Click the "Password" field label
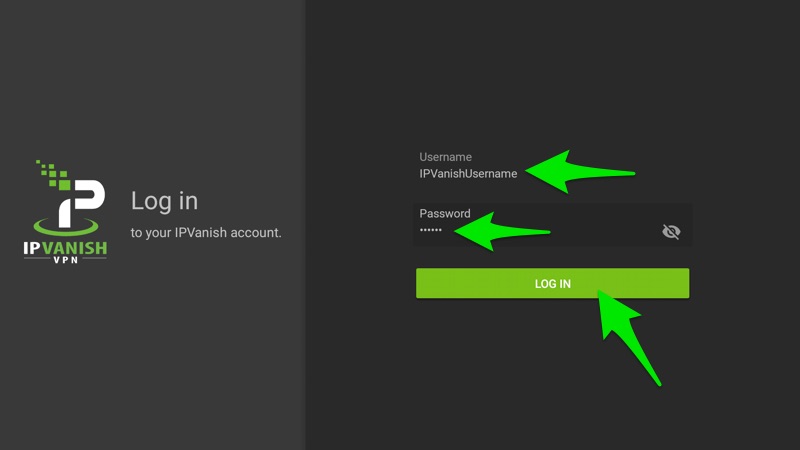Image resolution: width=800 pixels, height=450 pixels. [445, 213]
